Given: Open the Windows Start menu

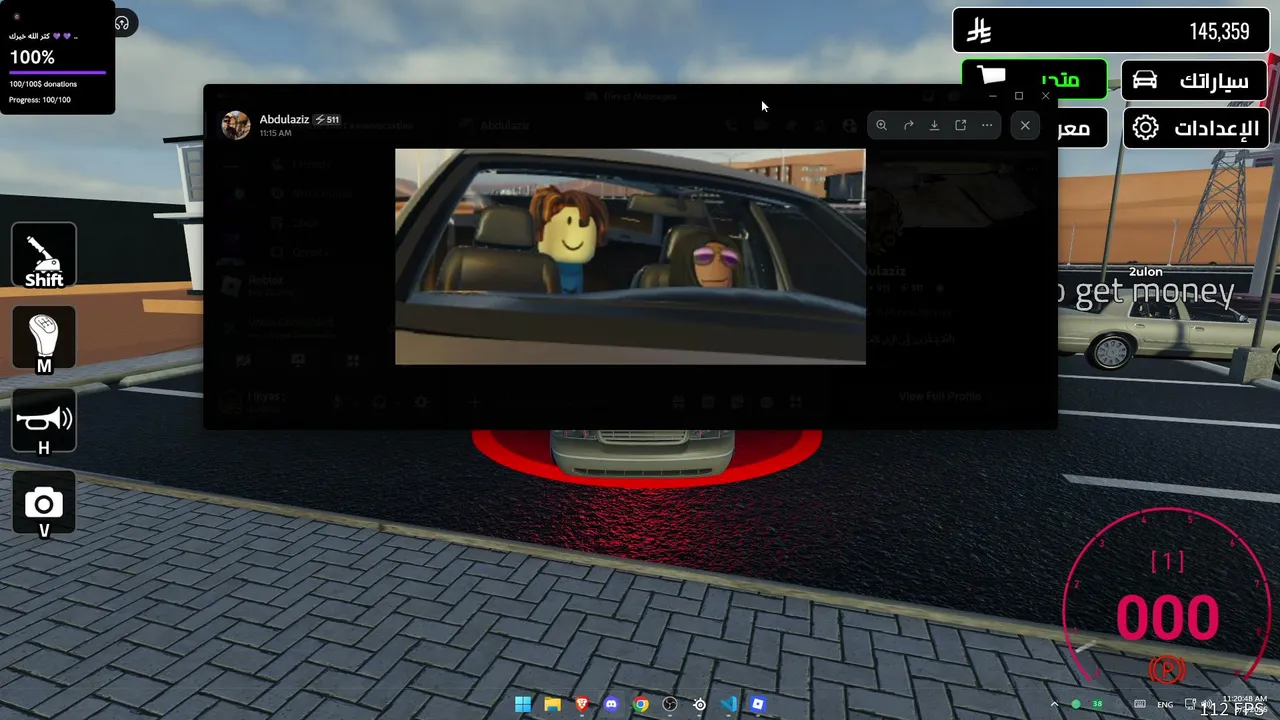Looking at the screenshot, I should tap(523, 704).
